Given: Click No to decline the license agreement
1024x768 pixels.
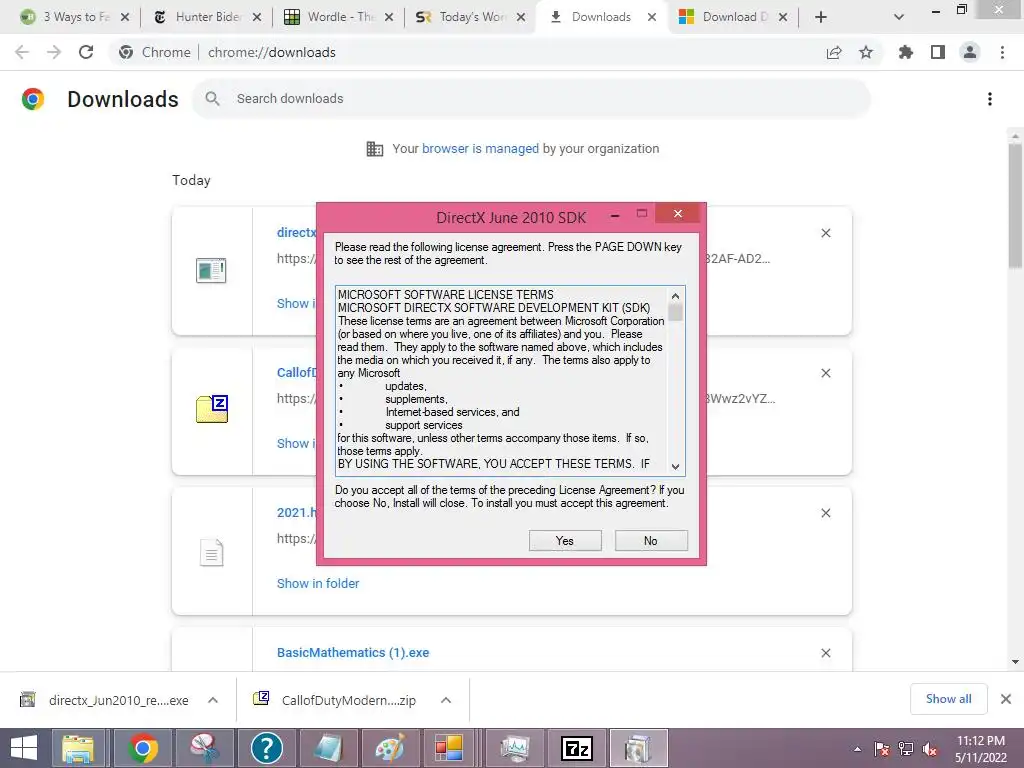Looking at the screenshot, I should pyautogui.click(x=651, y=541).
